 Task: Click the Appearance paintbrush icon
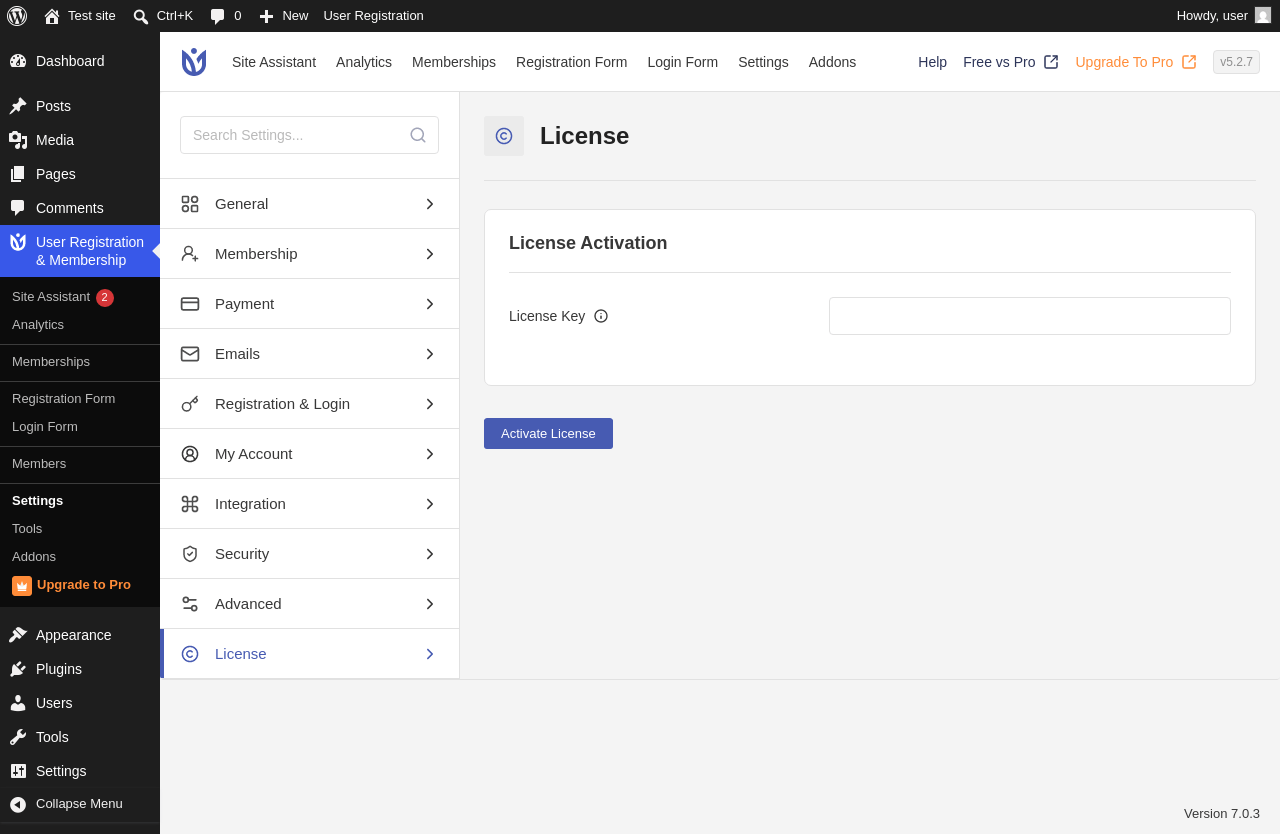(18, 635)
